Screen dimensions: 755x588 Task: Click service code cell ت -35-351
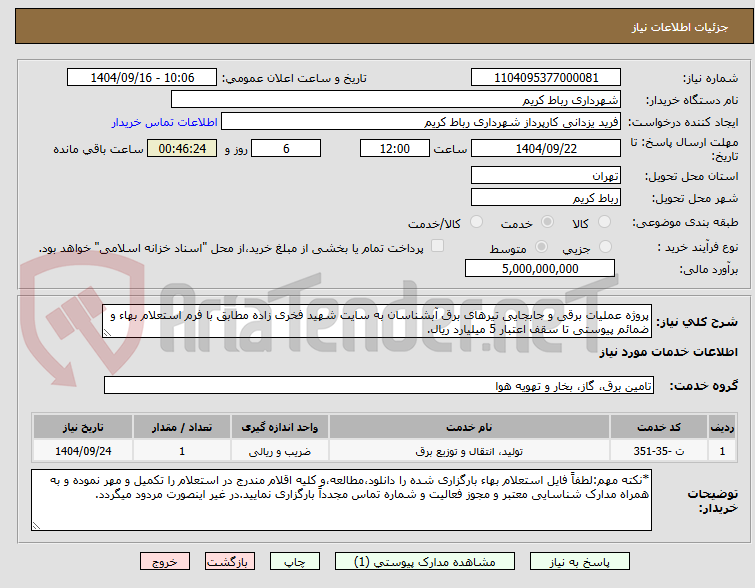point(659,451)
